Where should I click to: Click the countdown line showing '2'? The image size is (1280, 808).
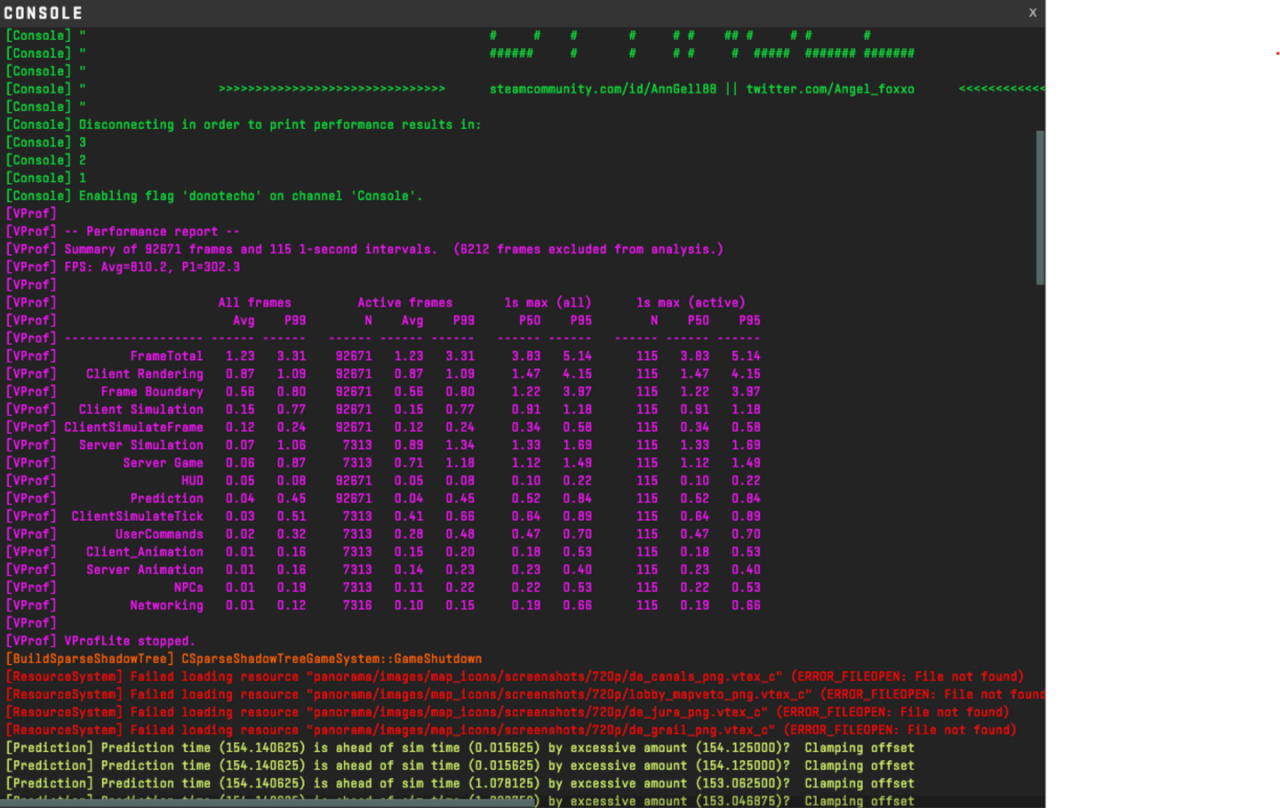tap(46, 160)
